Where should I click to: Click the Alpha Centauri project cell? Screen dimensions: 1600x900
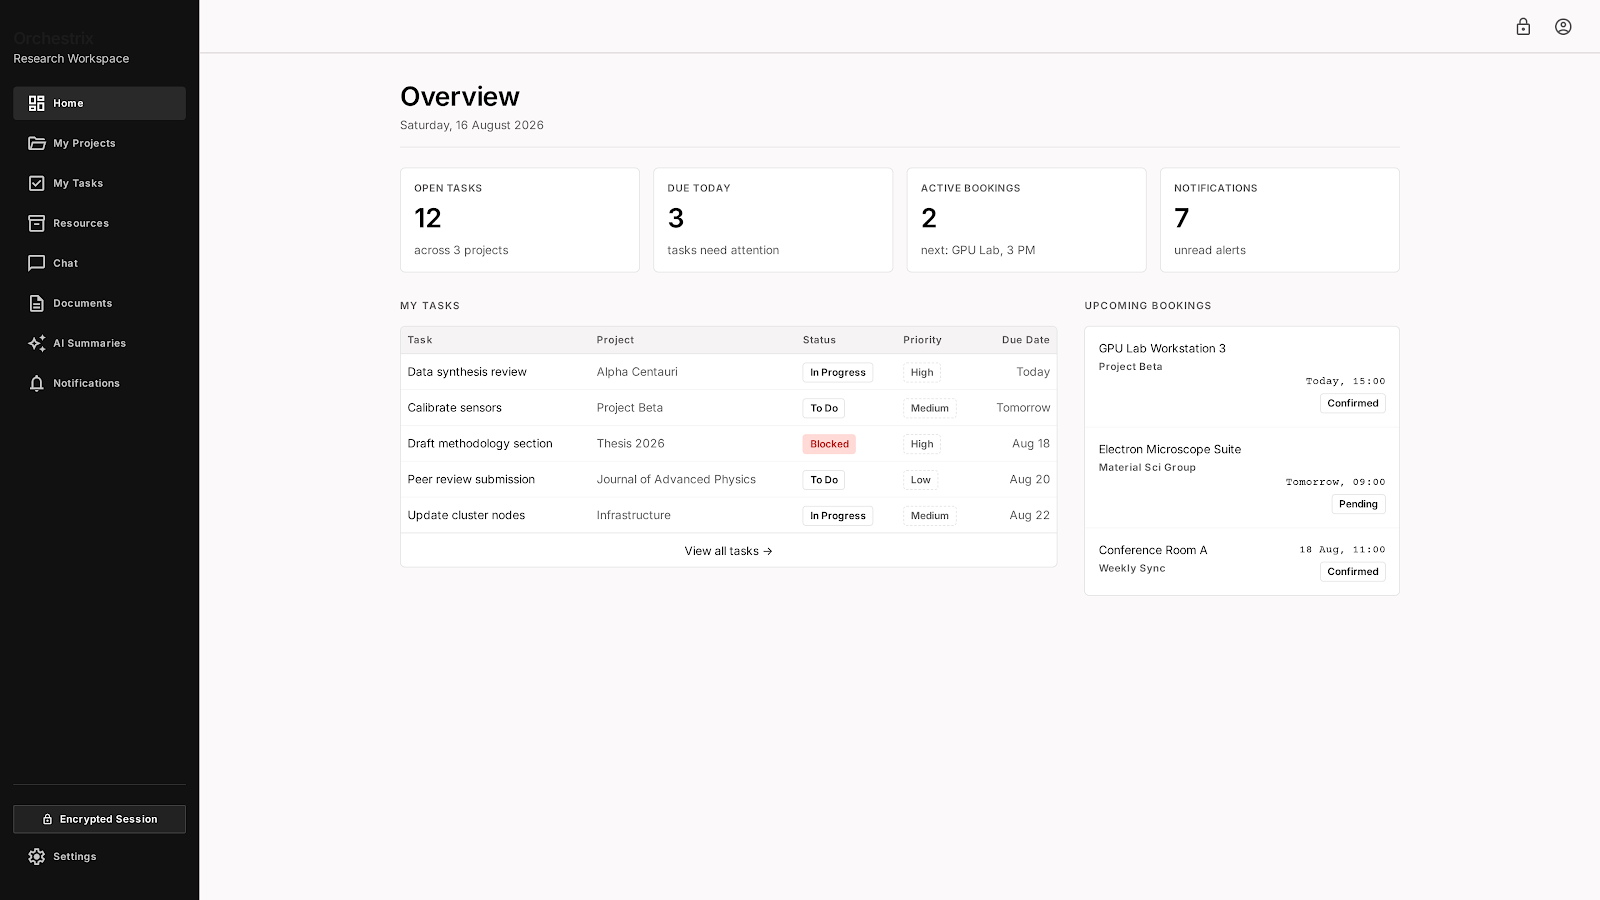(x=637, y=372)
